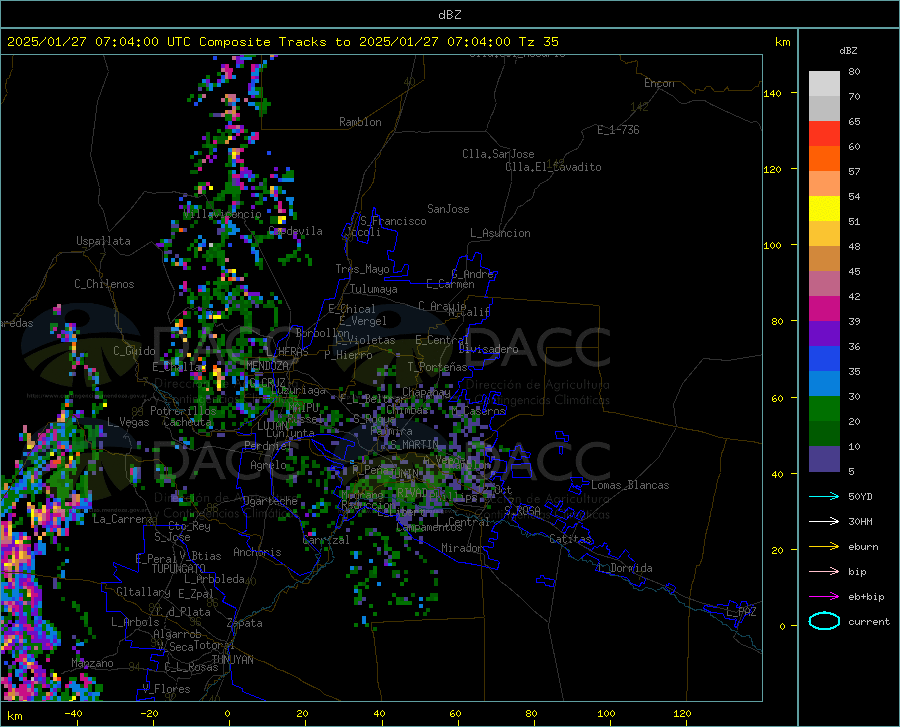Select the 57-60 dBZ orange swatch

(824, 159)
